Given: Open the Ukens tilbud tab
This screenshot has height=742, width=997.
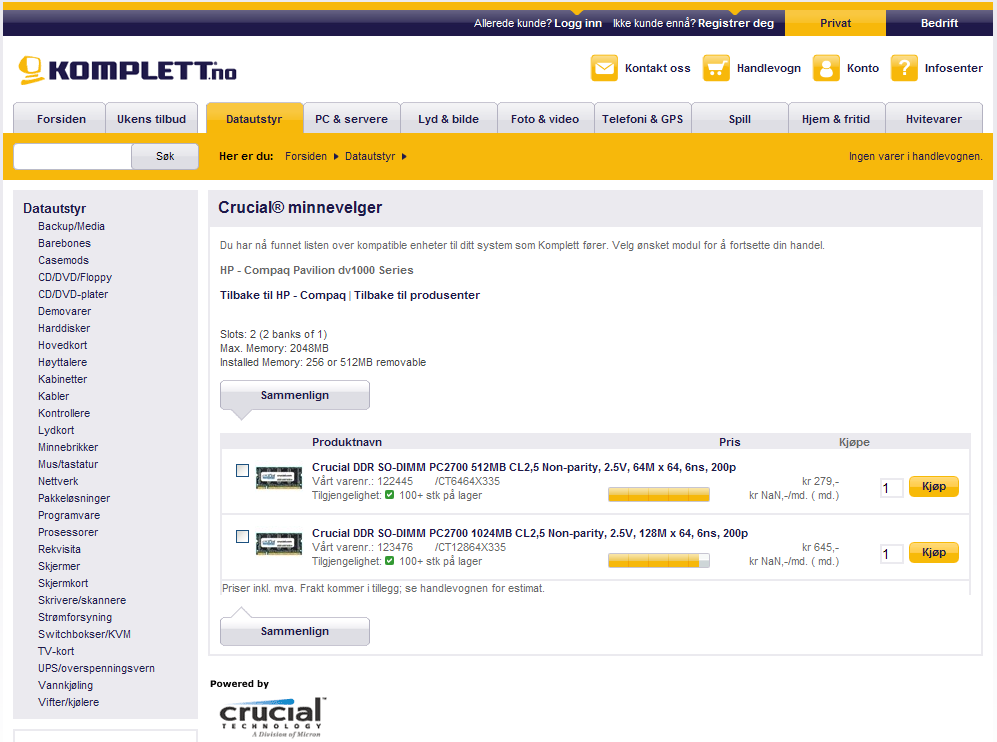Looking at the screenshot, I should [151, 119].
